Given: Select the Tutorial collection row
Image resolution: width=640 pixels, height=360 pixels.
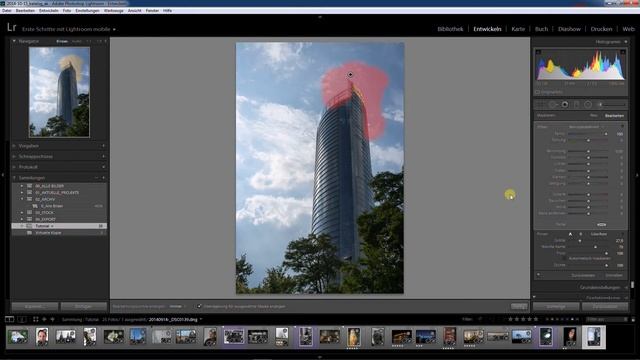Looking at the screenshot, I should point(60,226).
